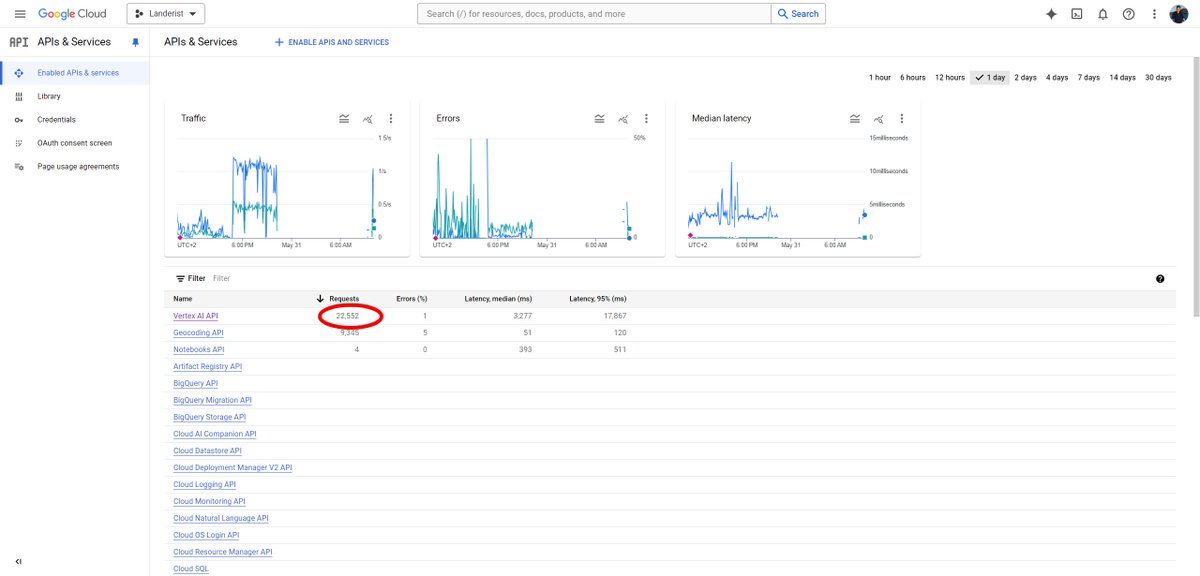Image resolution: width=1200 pixels, height=576 pixels.
Task: Click the Credentials key icon
Action: point(18,120)
